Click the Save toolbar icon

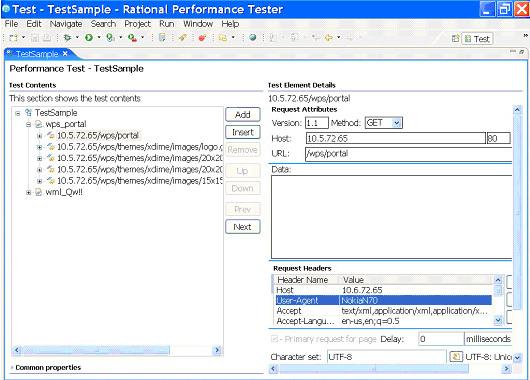click(34, 38)
